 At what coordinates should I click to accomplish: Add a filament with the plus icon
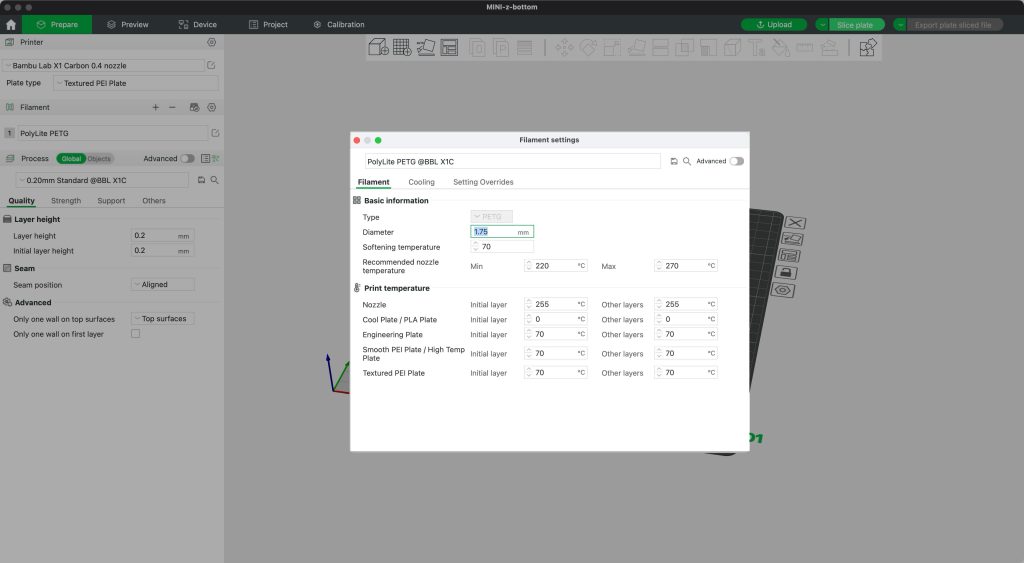point(155,107)
